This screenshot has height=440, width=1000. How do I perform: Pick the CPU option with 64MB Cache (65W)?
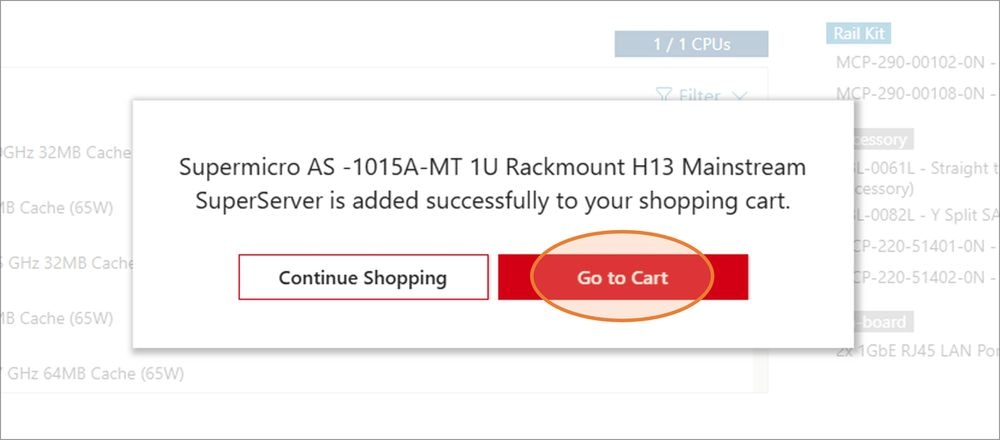tap(92, 373)
